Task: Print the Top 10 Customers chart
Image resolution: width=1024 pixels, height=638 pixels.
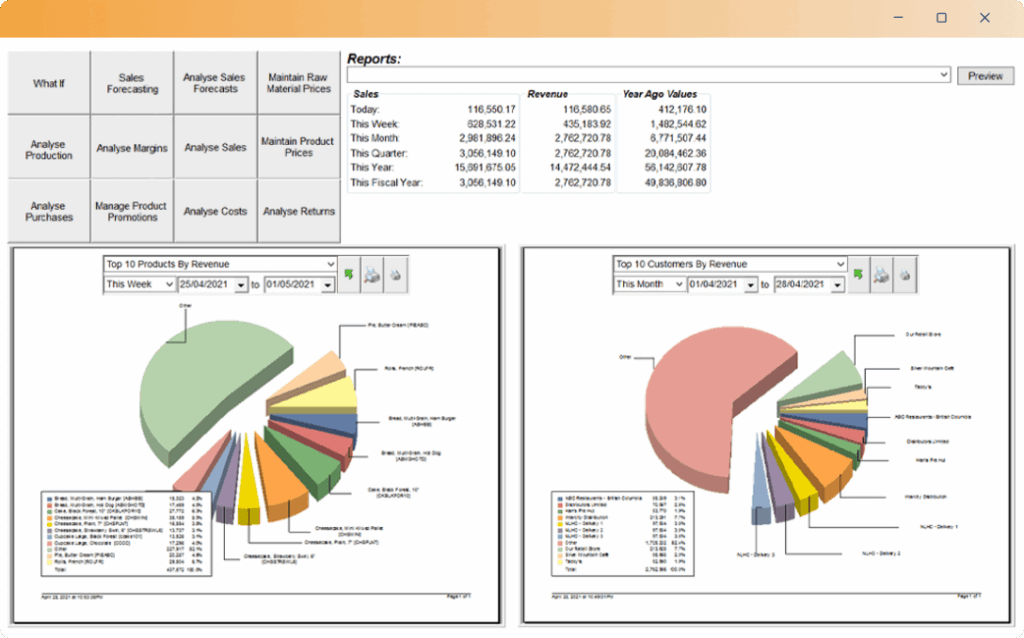Action: [x=904, y=275]
